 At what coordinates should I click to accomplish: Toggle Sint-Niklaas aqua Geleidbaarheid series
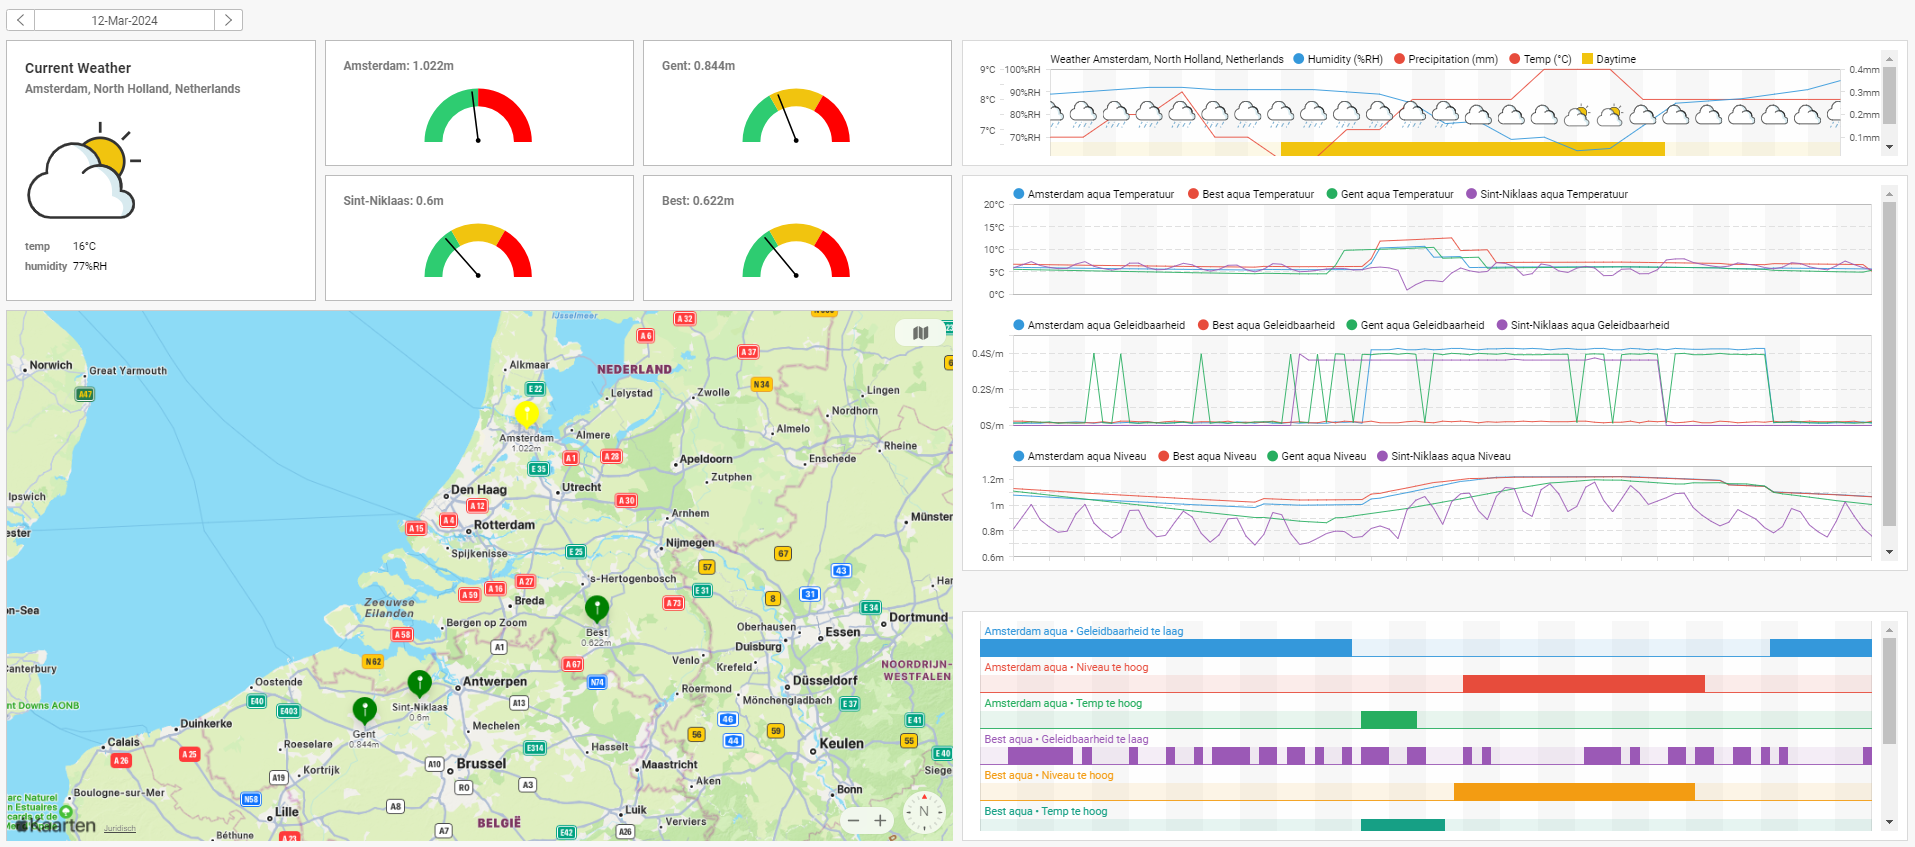pos(1583,325)
